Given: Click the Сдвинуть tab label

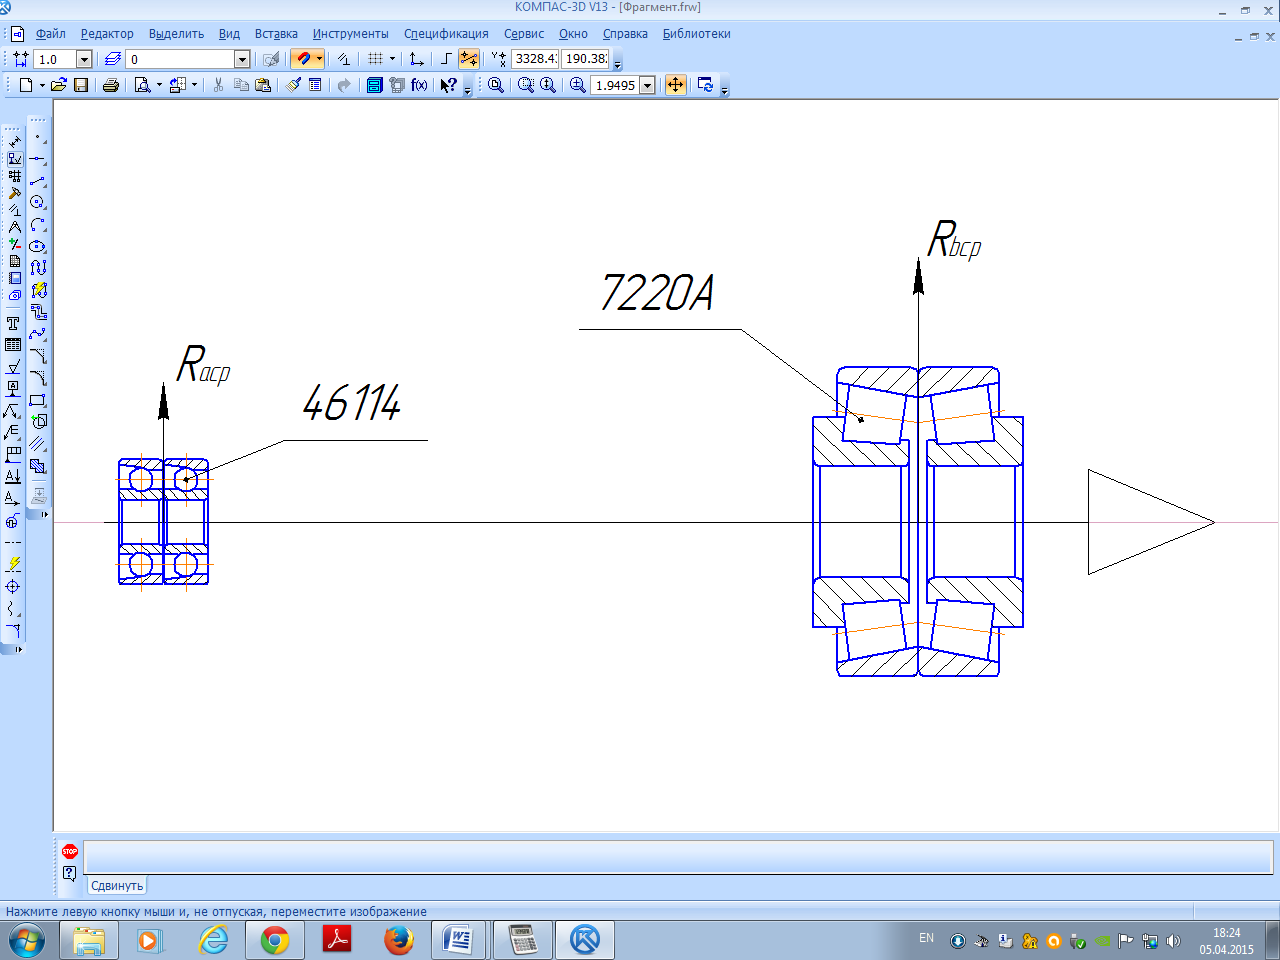Looking at the screenshot, I should coord(117,886).
